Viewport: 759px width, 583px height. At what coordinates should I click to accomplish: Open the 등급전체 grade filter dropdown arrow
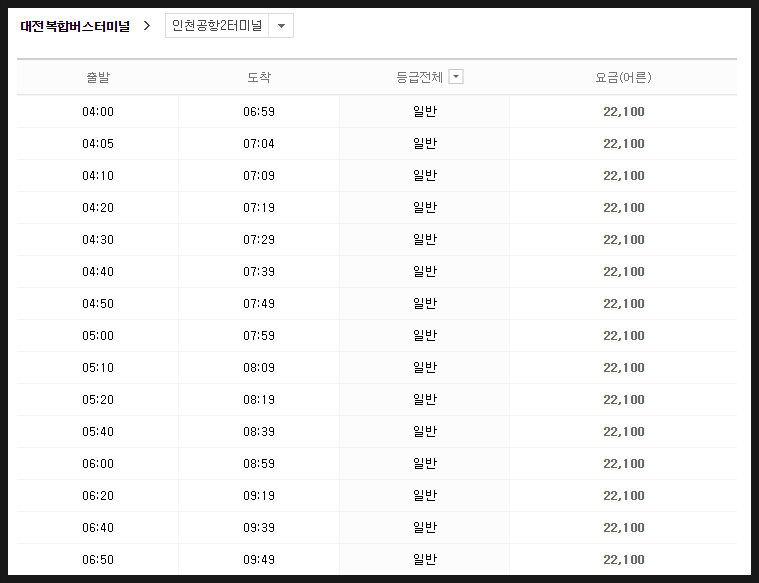(456, 77)
